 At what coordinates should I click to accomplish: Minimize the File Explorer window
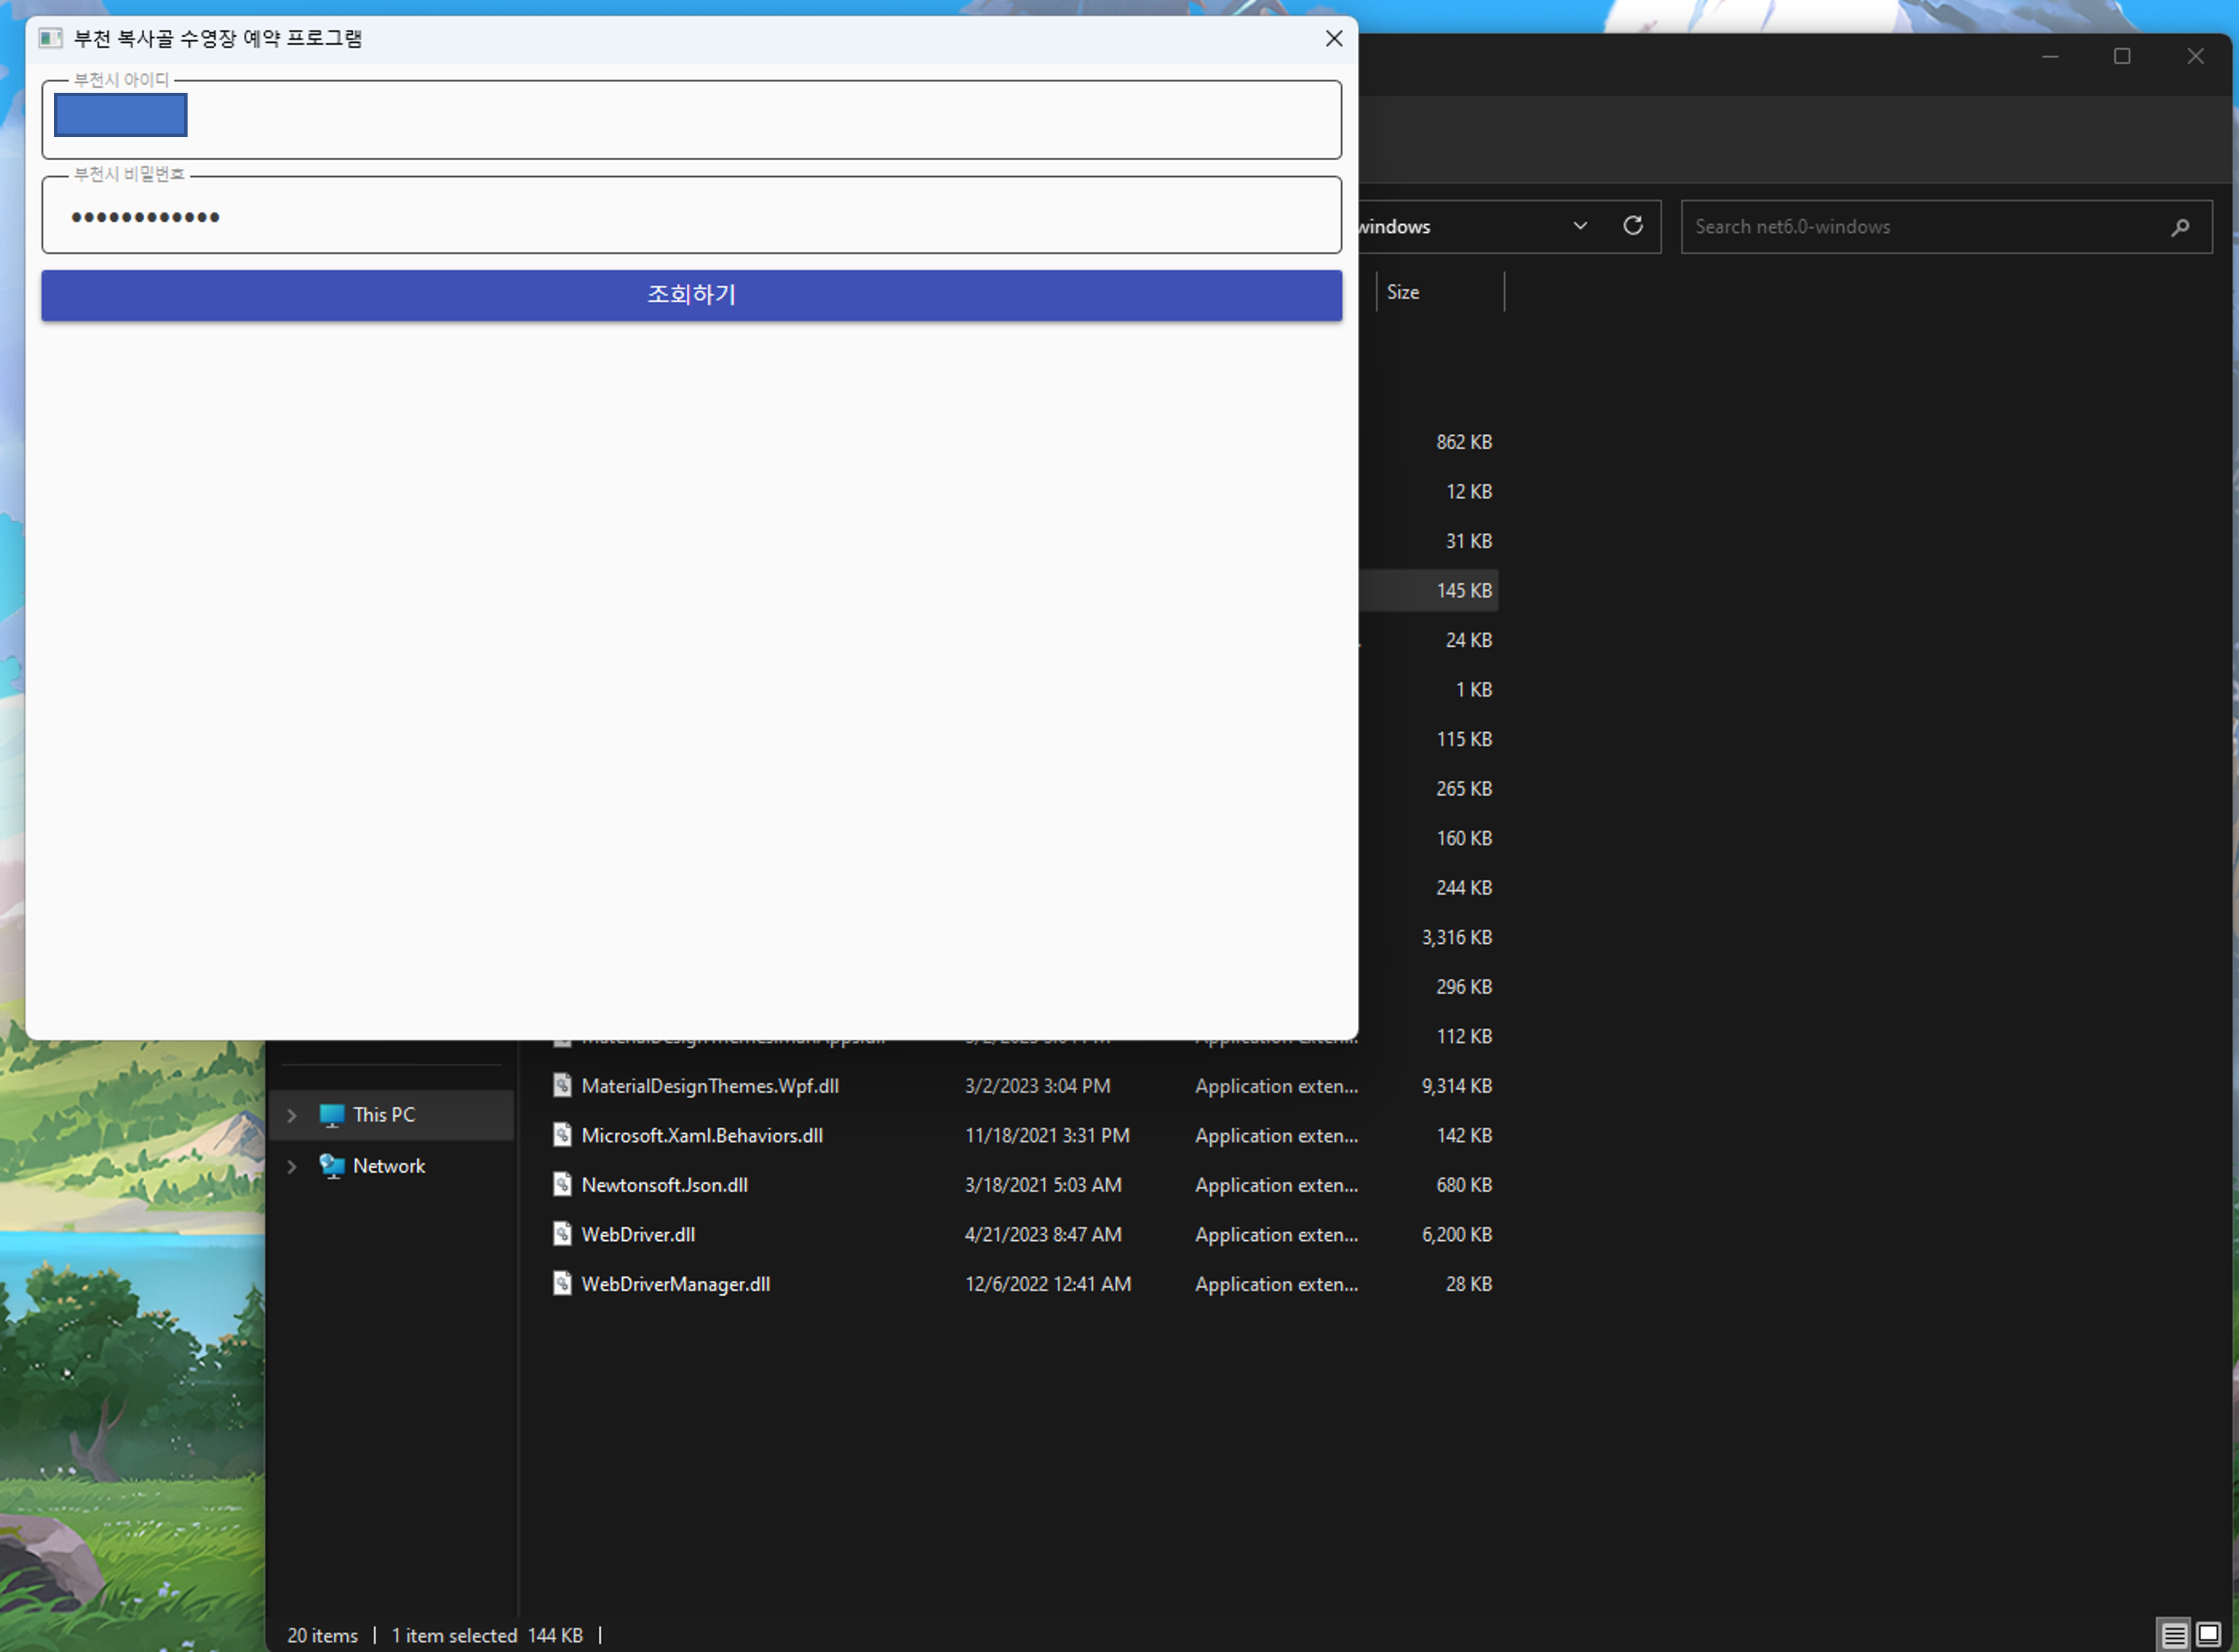pyautogui.click(x=2050, y=56)
